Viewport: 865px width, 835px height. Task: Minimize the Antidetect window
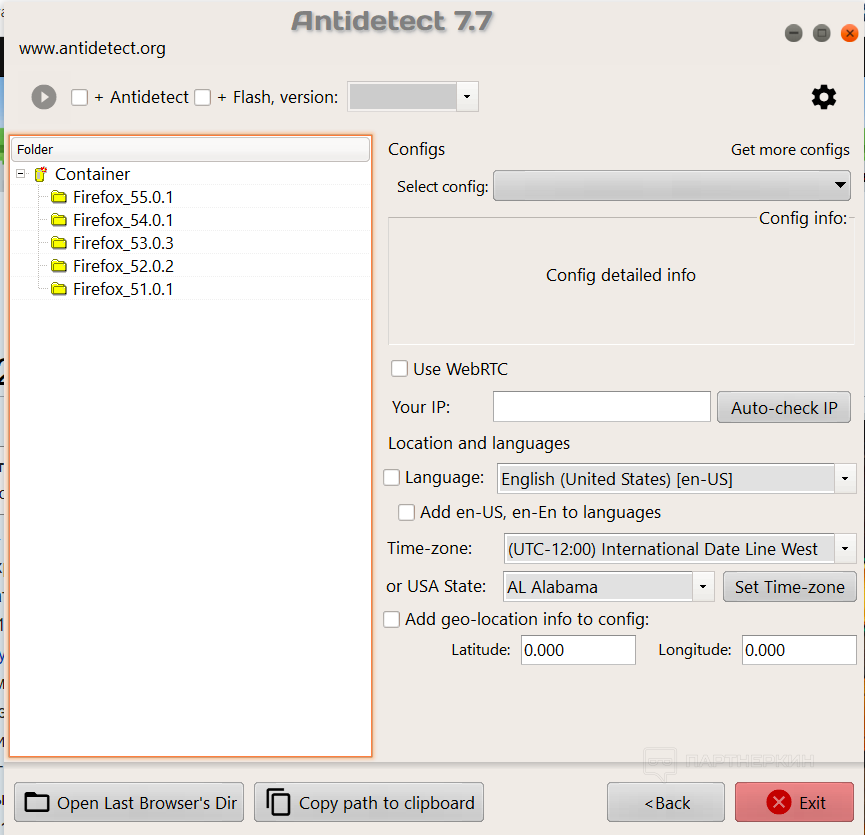(793, 34)
